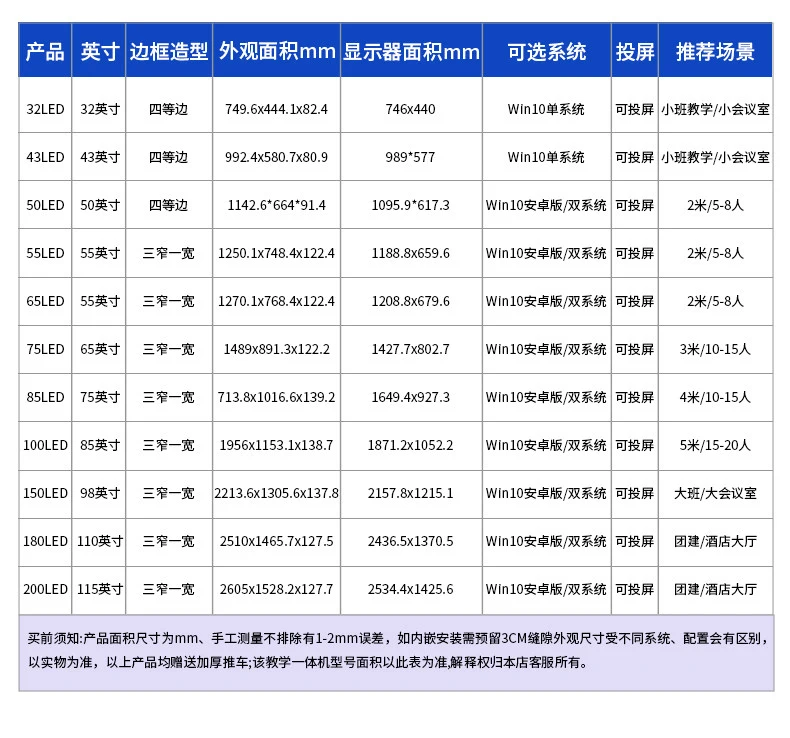Click the 150LED product cell
This screenshot has height=738, width=790.
(45, 493)
